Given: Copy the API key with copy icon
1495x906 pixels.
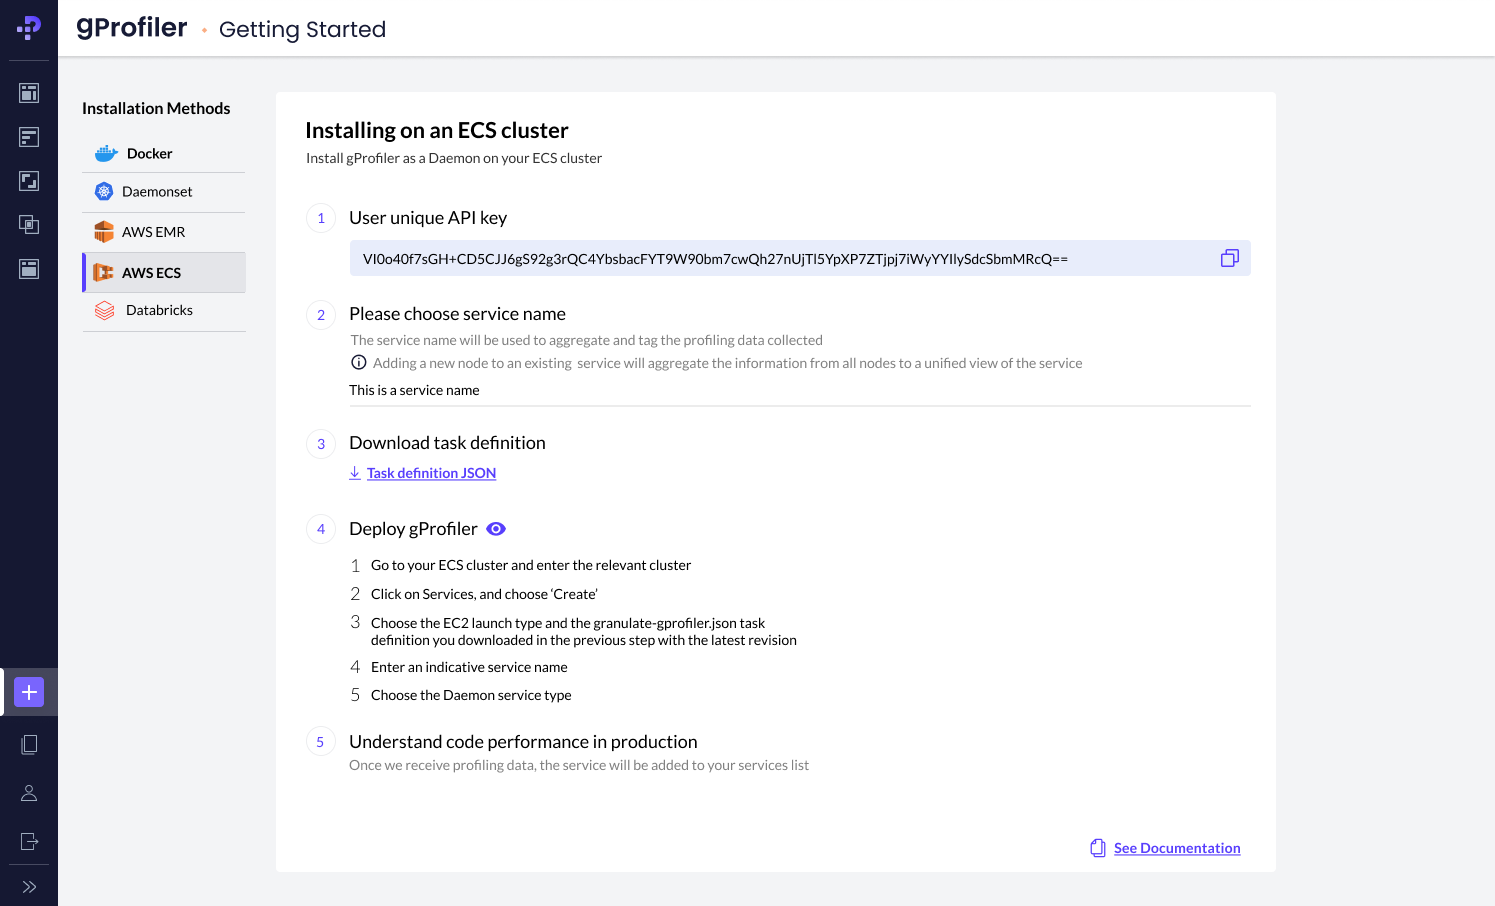Looking at the screenshot, I should (1229, 259).
